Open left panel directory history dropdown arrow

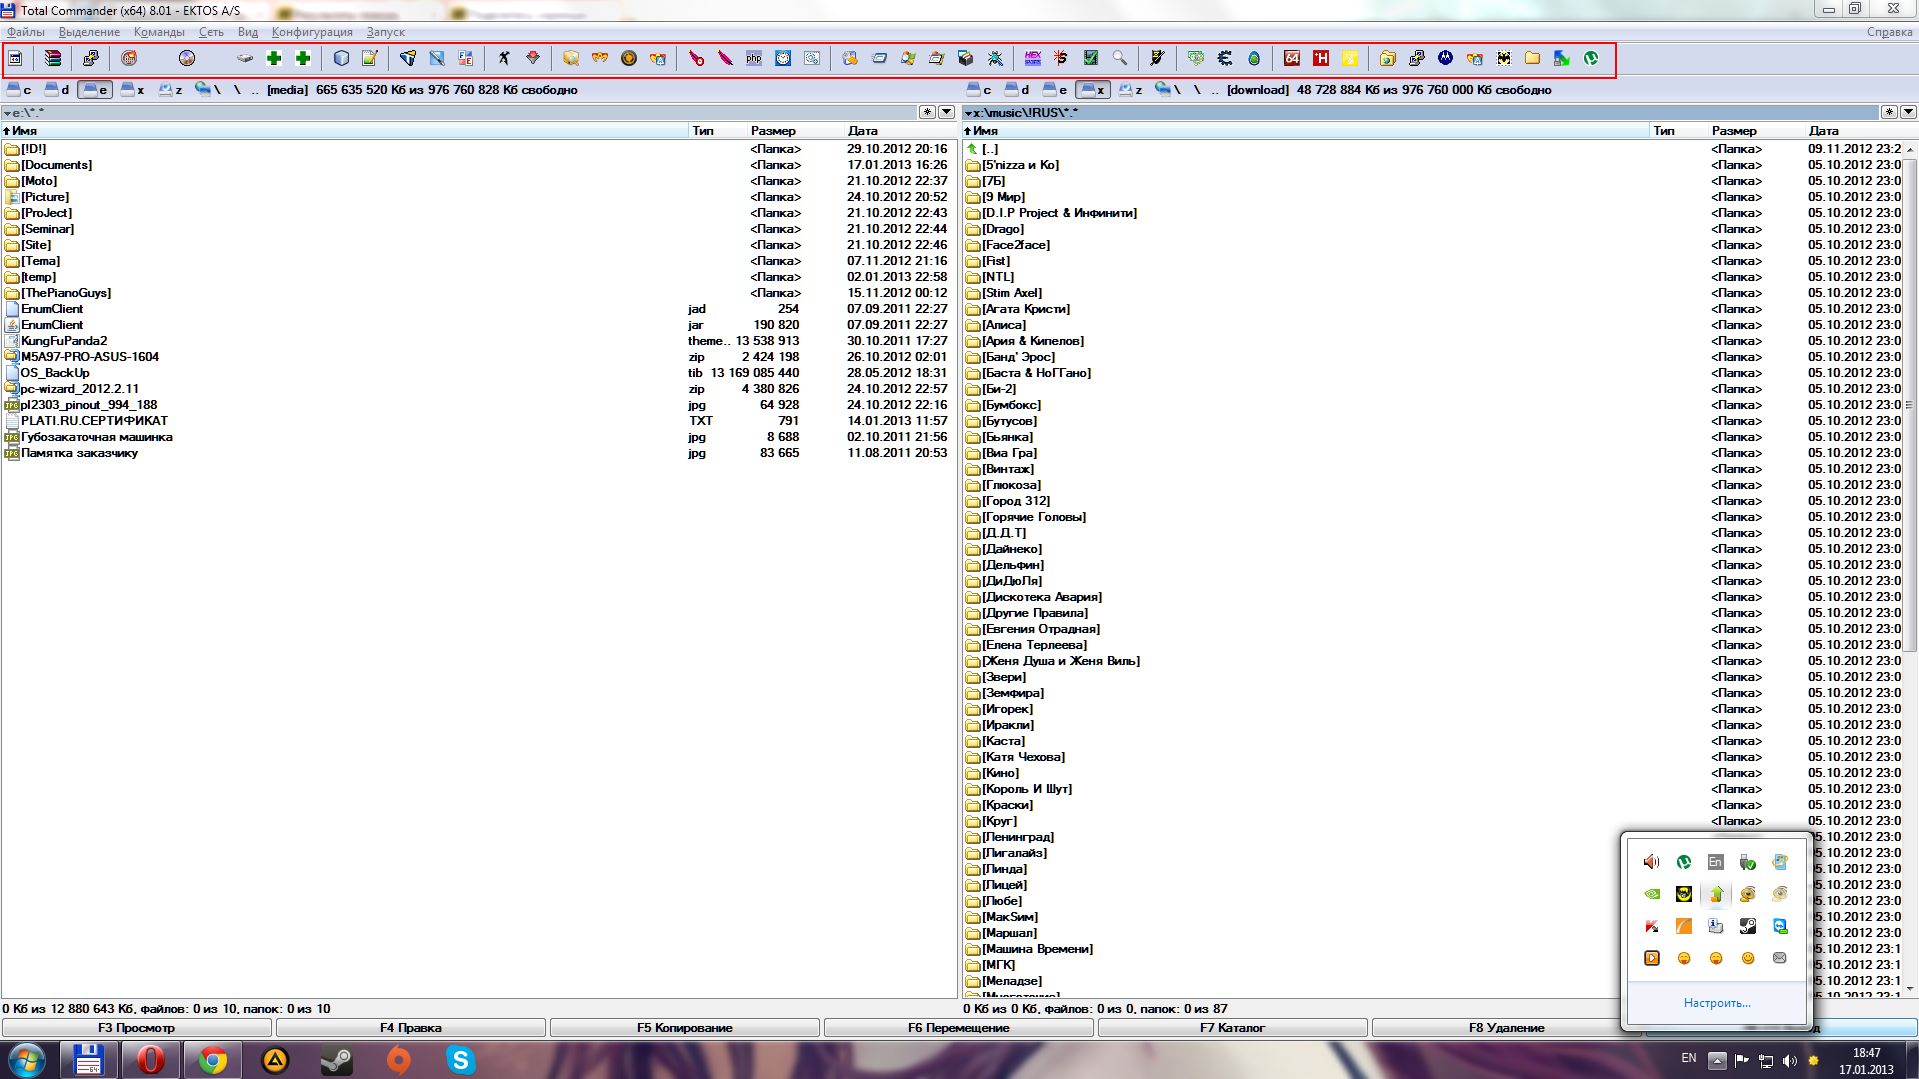click(946, 112)
